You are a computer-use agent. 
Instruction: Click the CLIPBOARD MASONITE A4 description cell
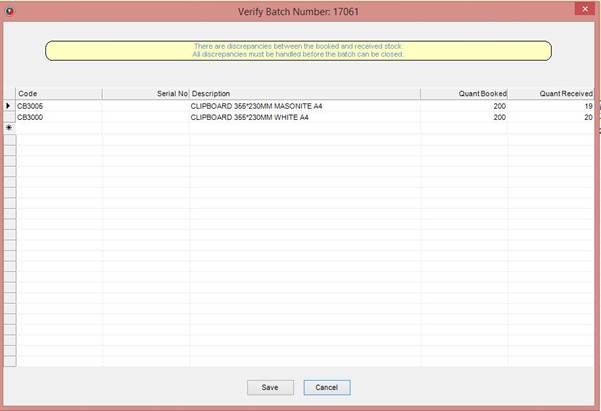click(304, 105)
